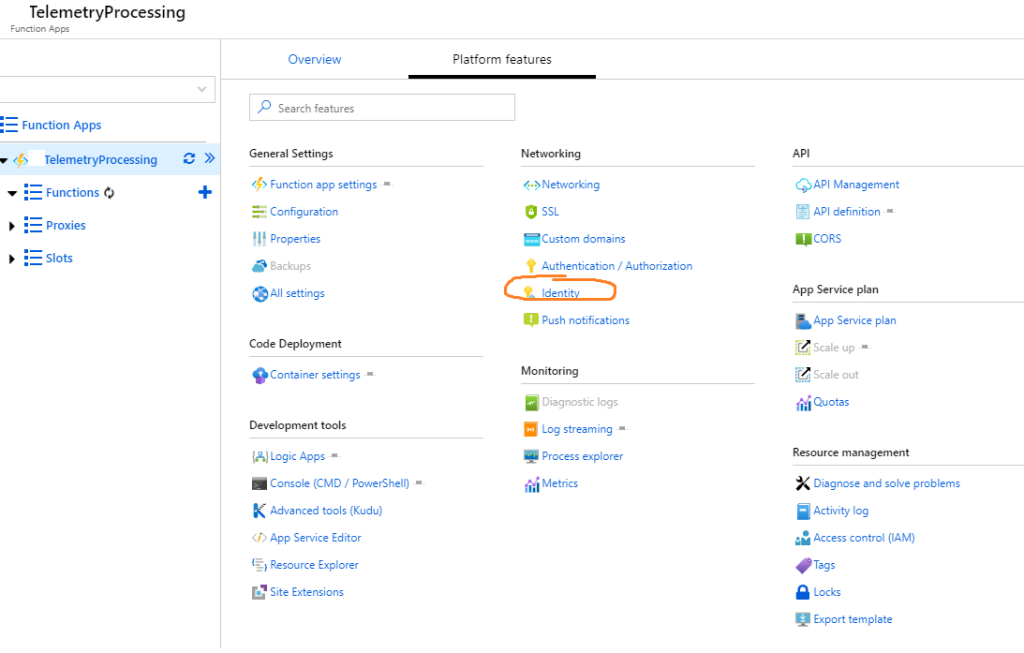Viewport: 1024px width, 653px height.
Task: Click the Locks padlock icon
Action: pos(803,592)
